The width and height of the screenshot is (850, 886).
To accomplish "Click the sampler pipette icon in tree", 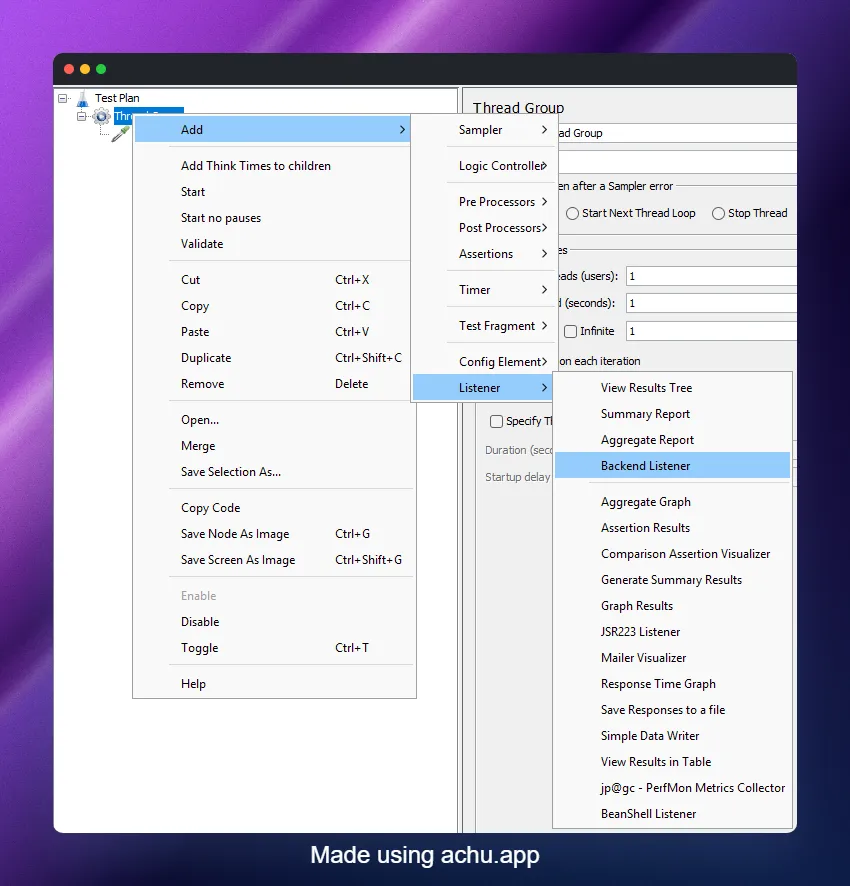I will click(120, 134).
